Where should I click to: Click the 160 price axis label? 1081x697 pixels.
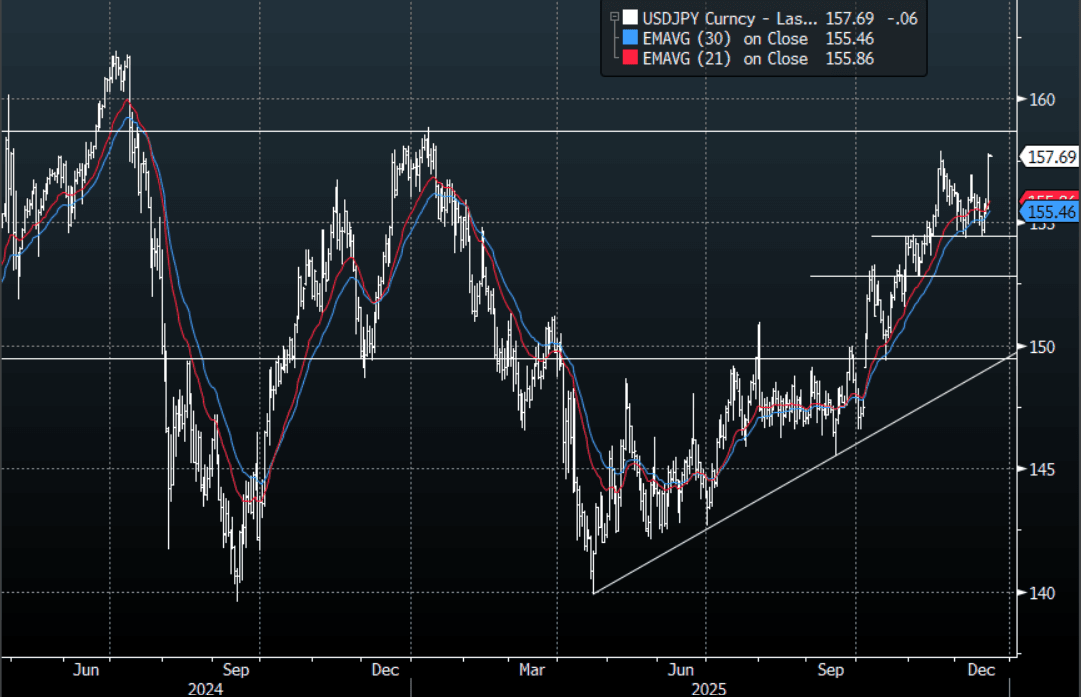1043,99
